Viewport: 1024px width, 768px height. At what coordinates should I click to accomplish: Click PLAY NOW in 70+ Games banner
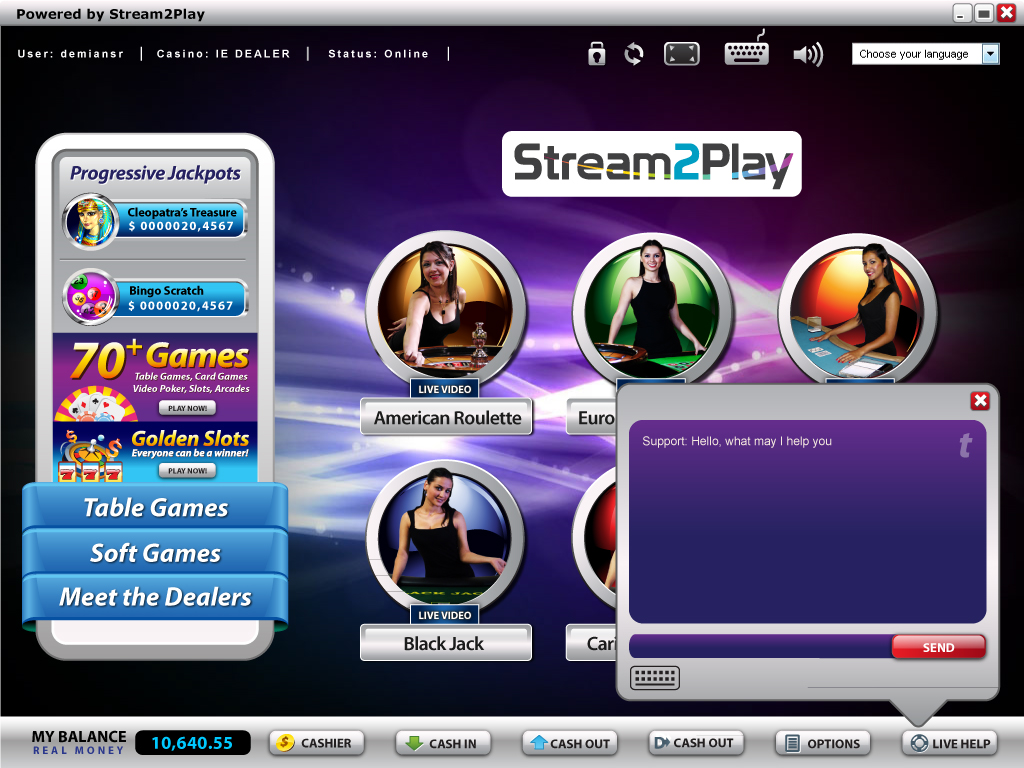pyautogui.click(x=187, y=408)
